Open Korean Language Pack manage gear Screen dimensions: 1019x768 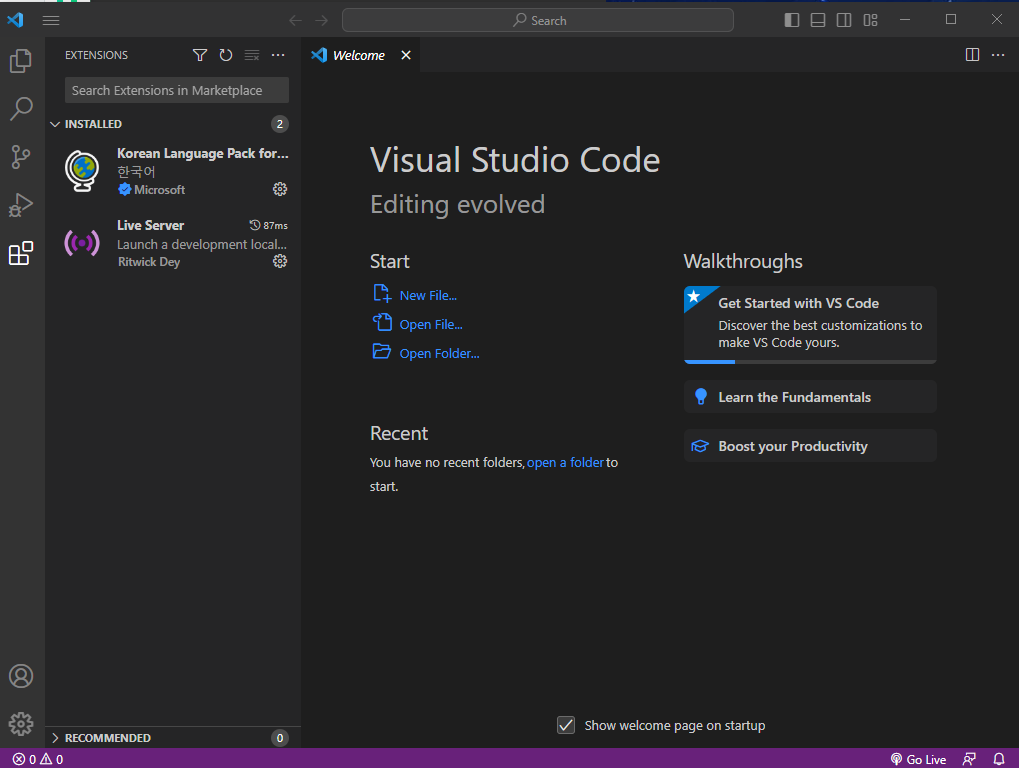click(280, 189)
